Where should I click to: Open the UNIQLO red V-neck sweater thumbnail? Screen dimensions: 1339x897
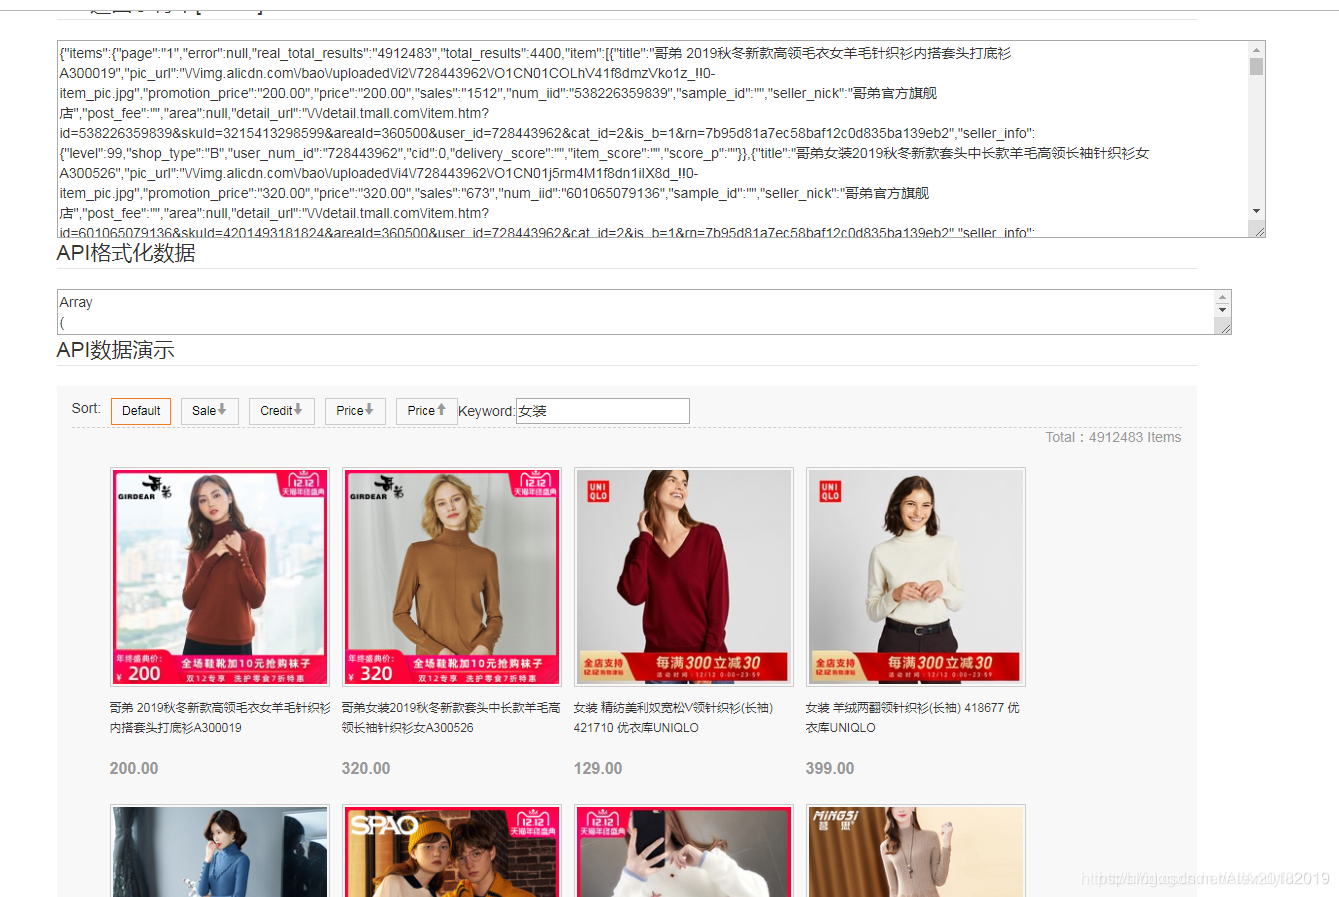(684, 577)
